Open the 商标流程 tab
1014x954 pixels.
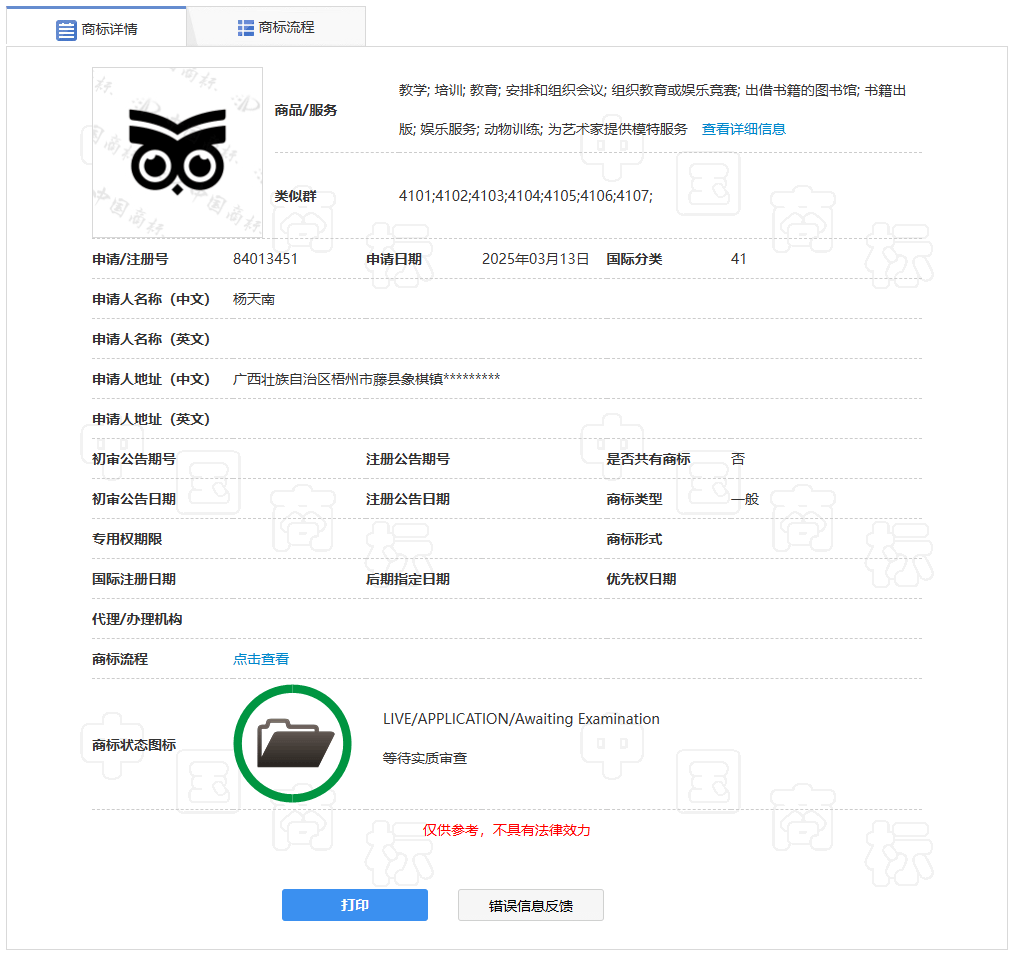pyautogui.click(x=276, y=27)
